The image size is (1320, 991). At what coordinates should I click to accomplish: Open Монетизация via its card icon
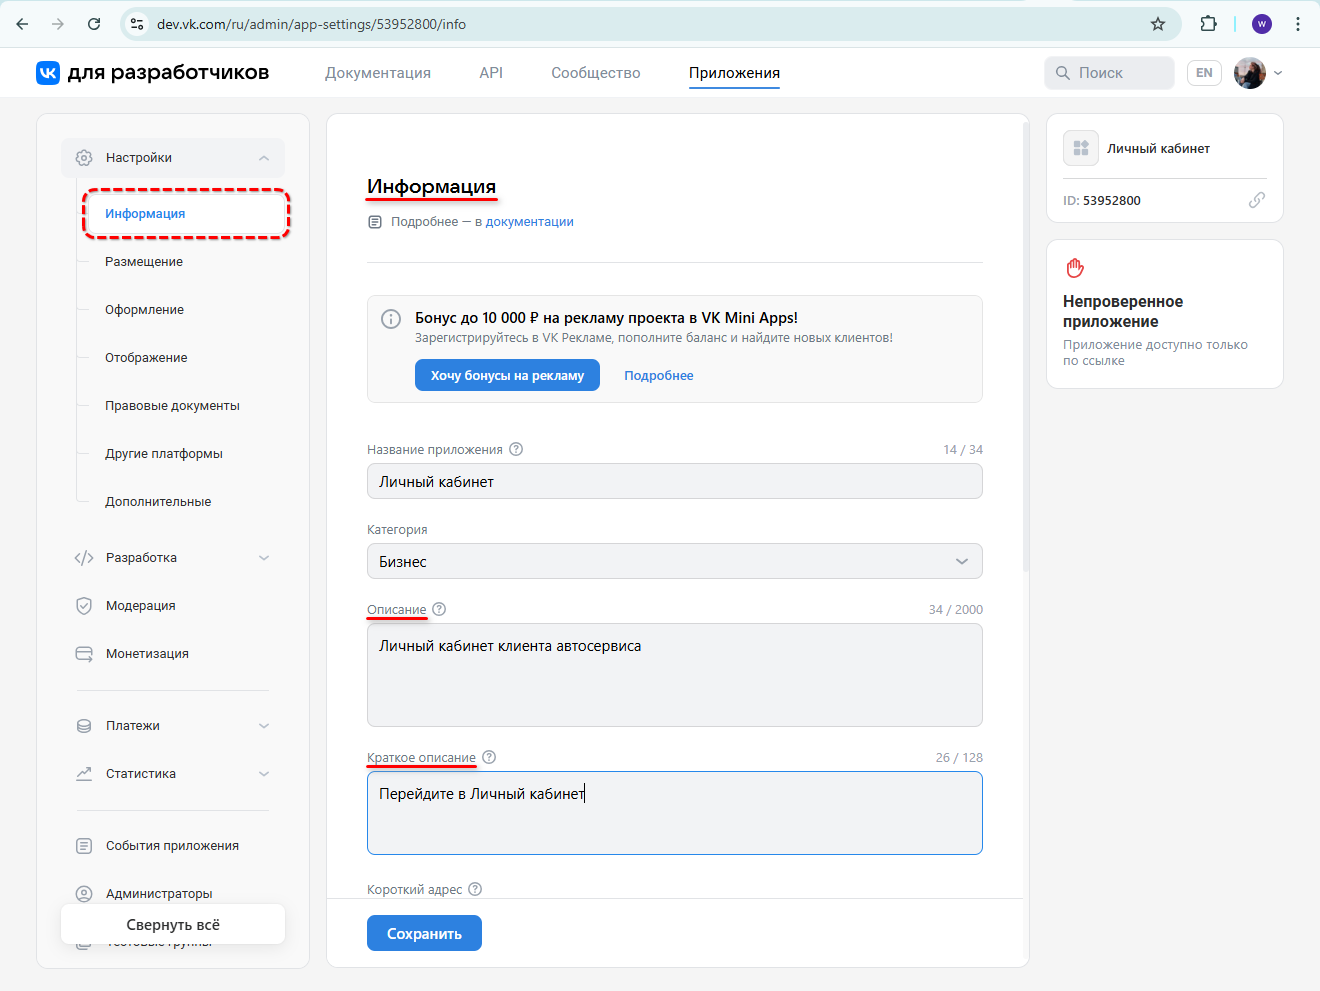(x=83, y=653)
